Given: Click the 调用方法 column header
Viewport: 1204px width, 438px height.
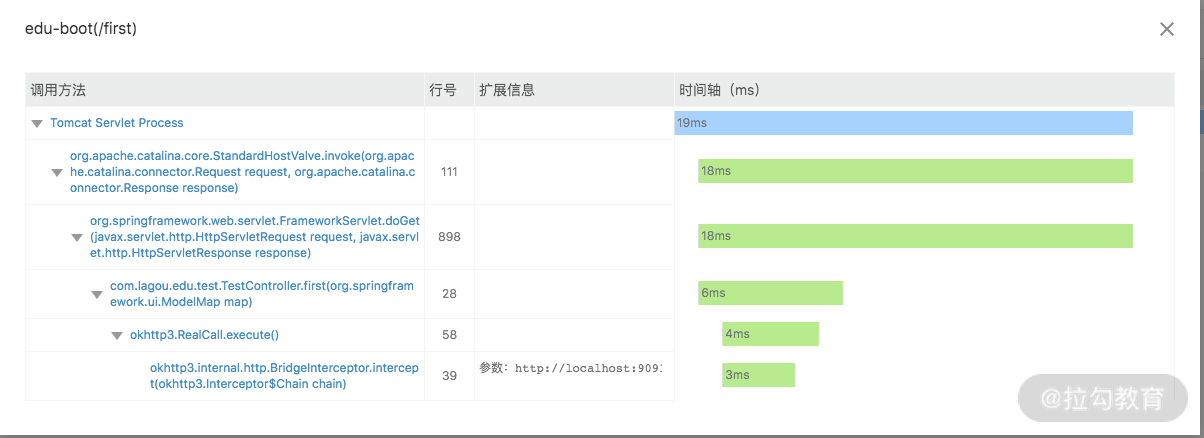Looking at the screenshot, I should (58, 90).
